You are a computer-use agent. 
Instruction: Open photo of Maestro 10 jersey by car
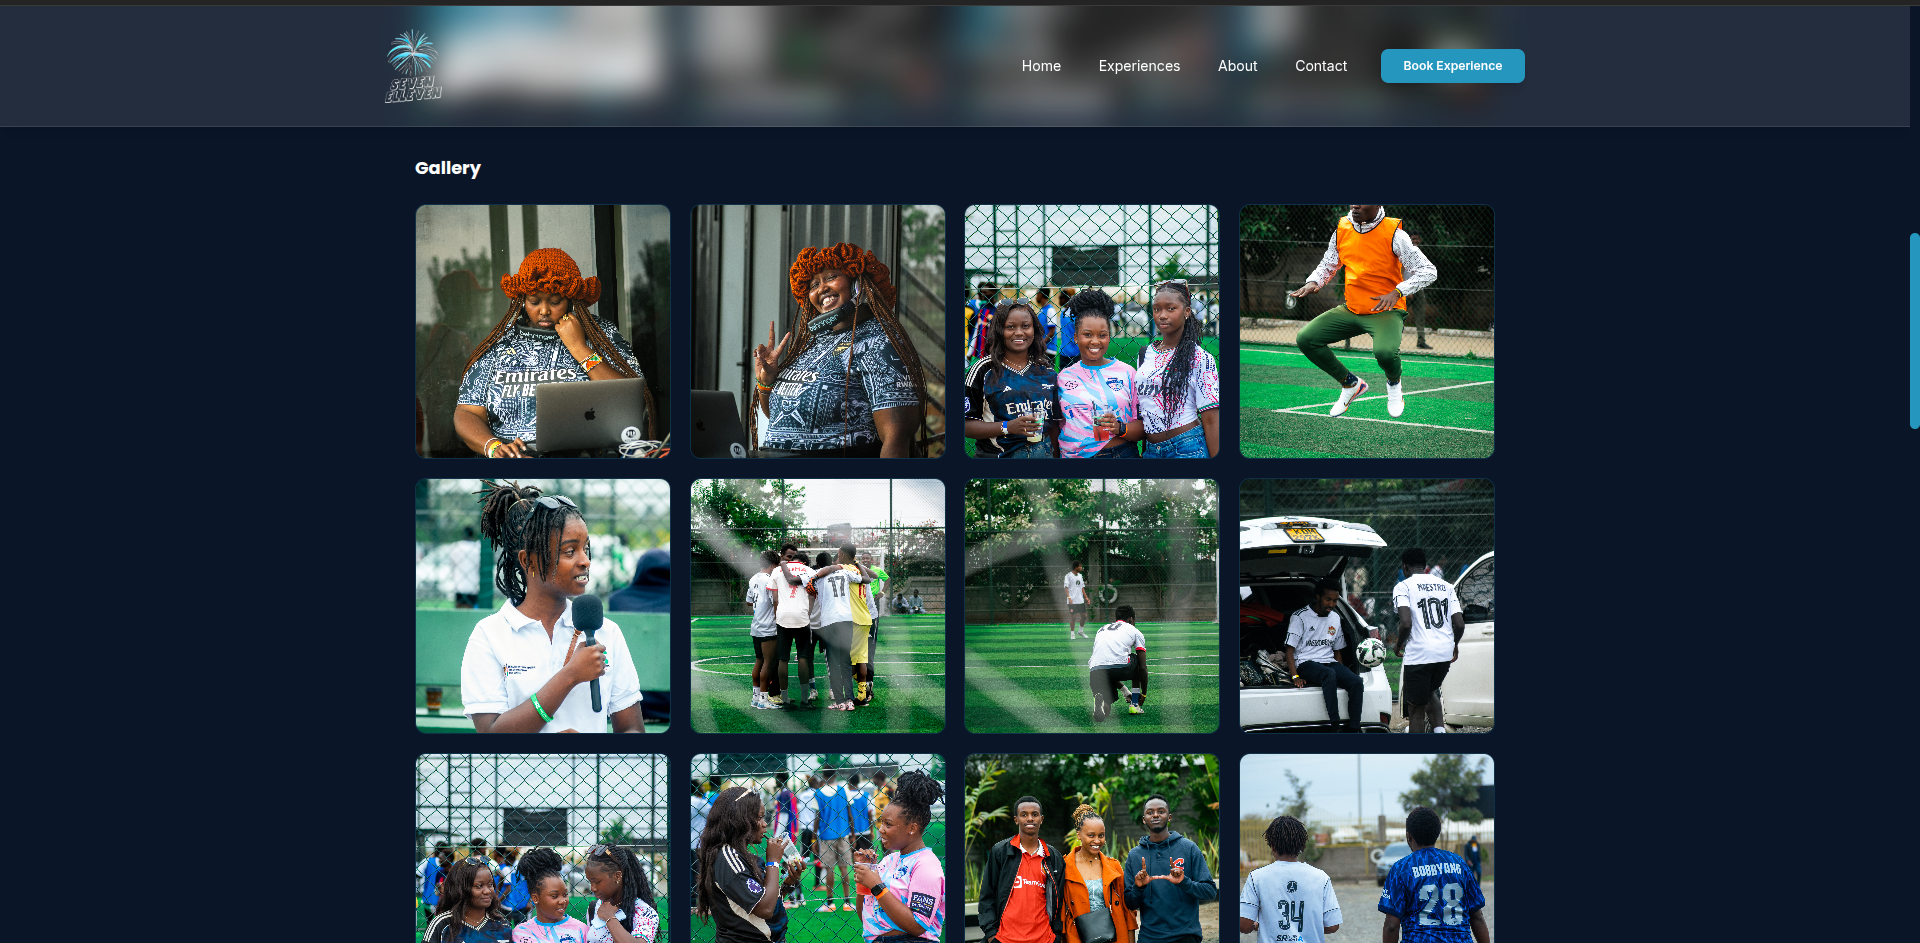point(1367,606)
